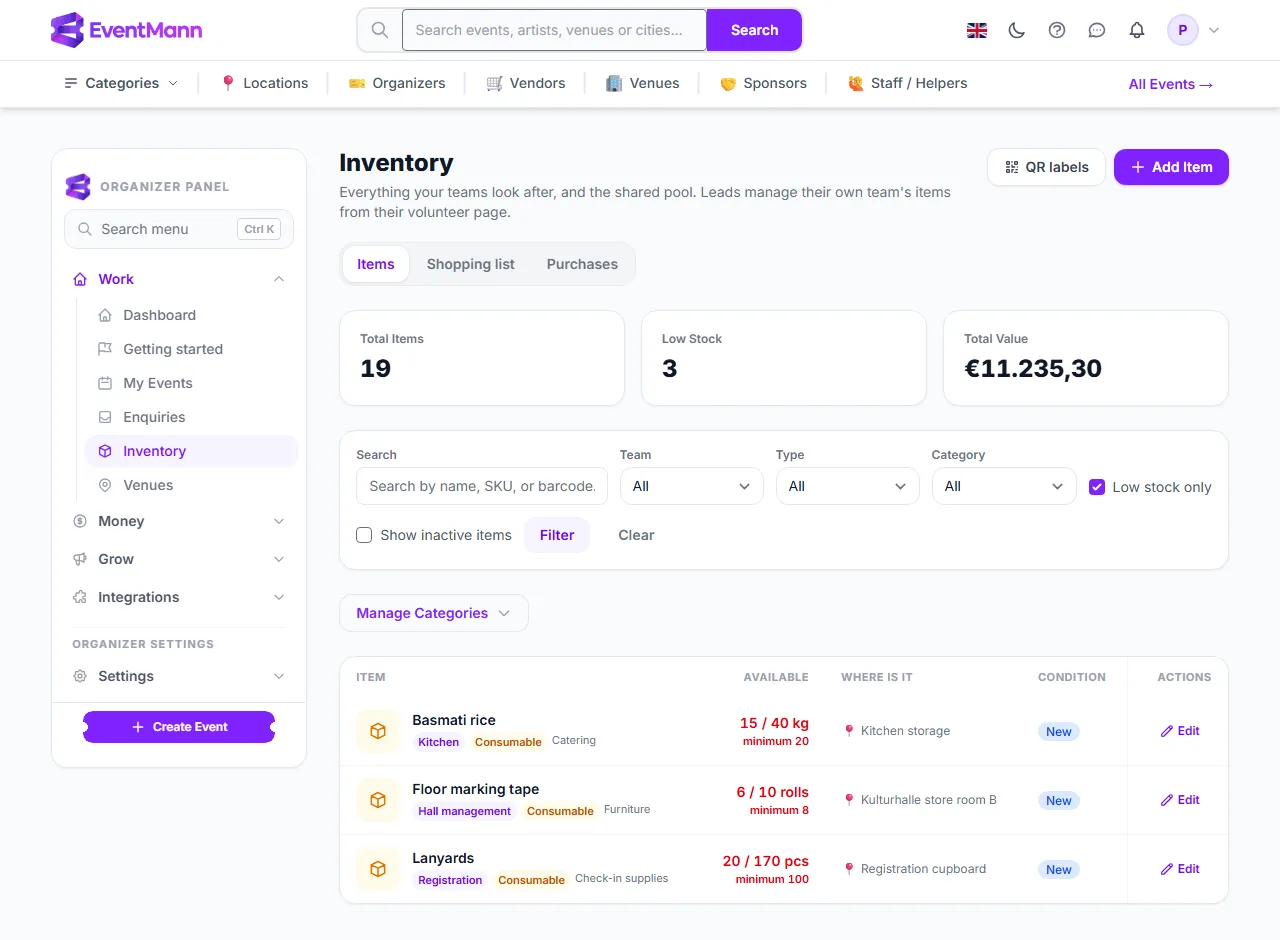
Task: Collapse the Work sidebar section
Action: (179, 279)
